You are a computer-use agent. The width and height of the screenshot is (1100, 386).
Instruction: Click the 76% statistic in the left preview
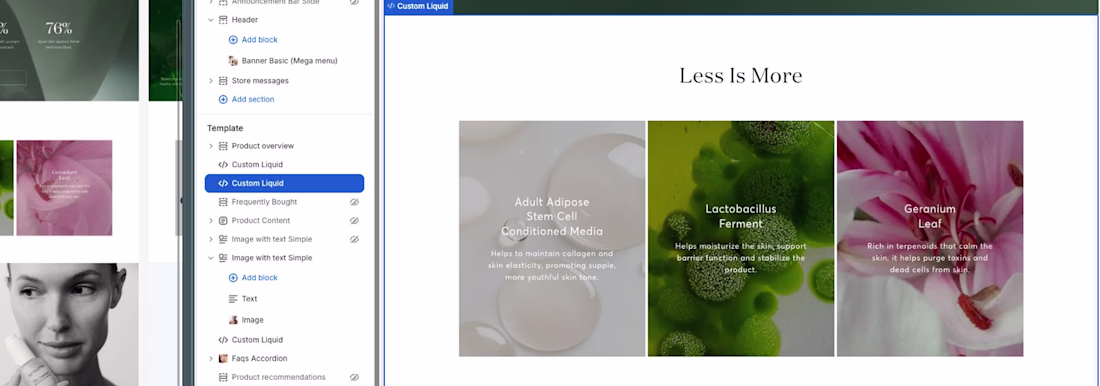[x=59, y=29]
